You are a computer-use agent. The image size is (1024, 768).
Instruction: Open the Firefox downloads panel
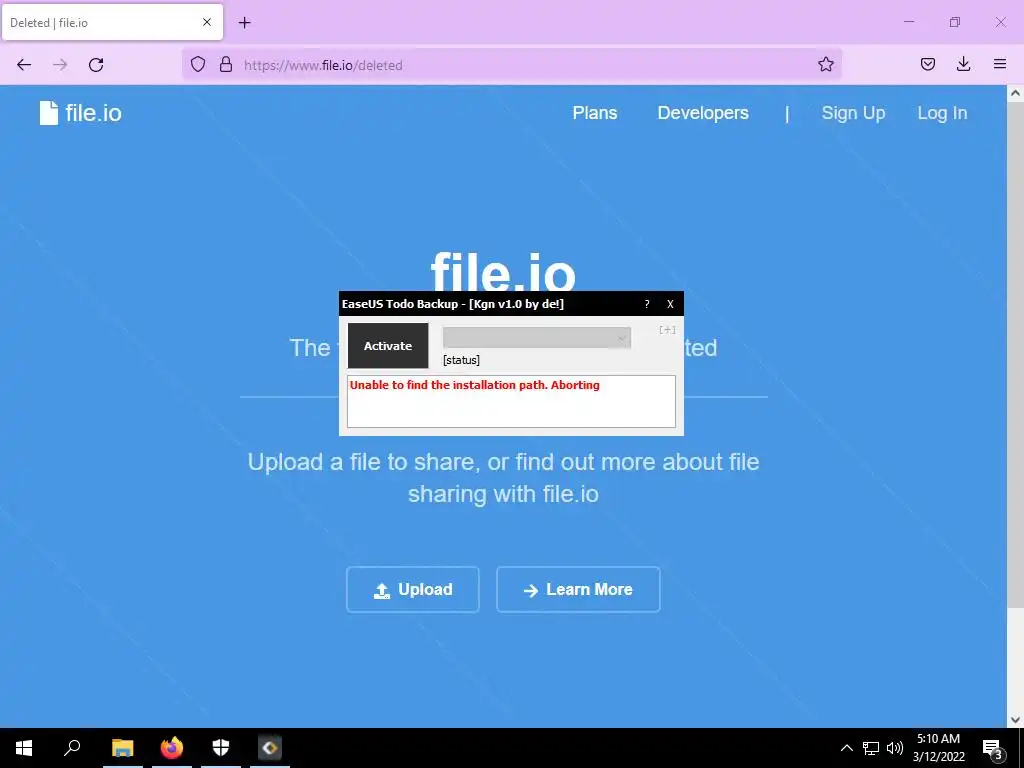(963, 64)
